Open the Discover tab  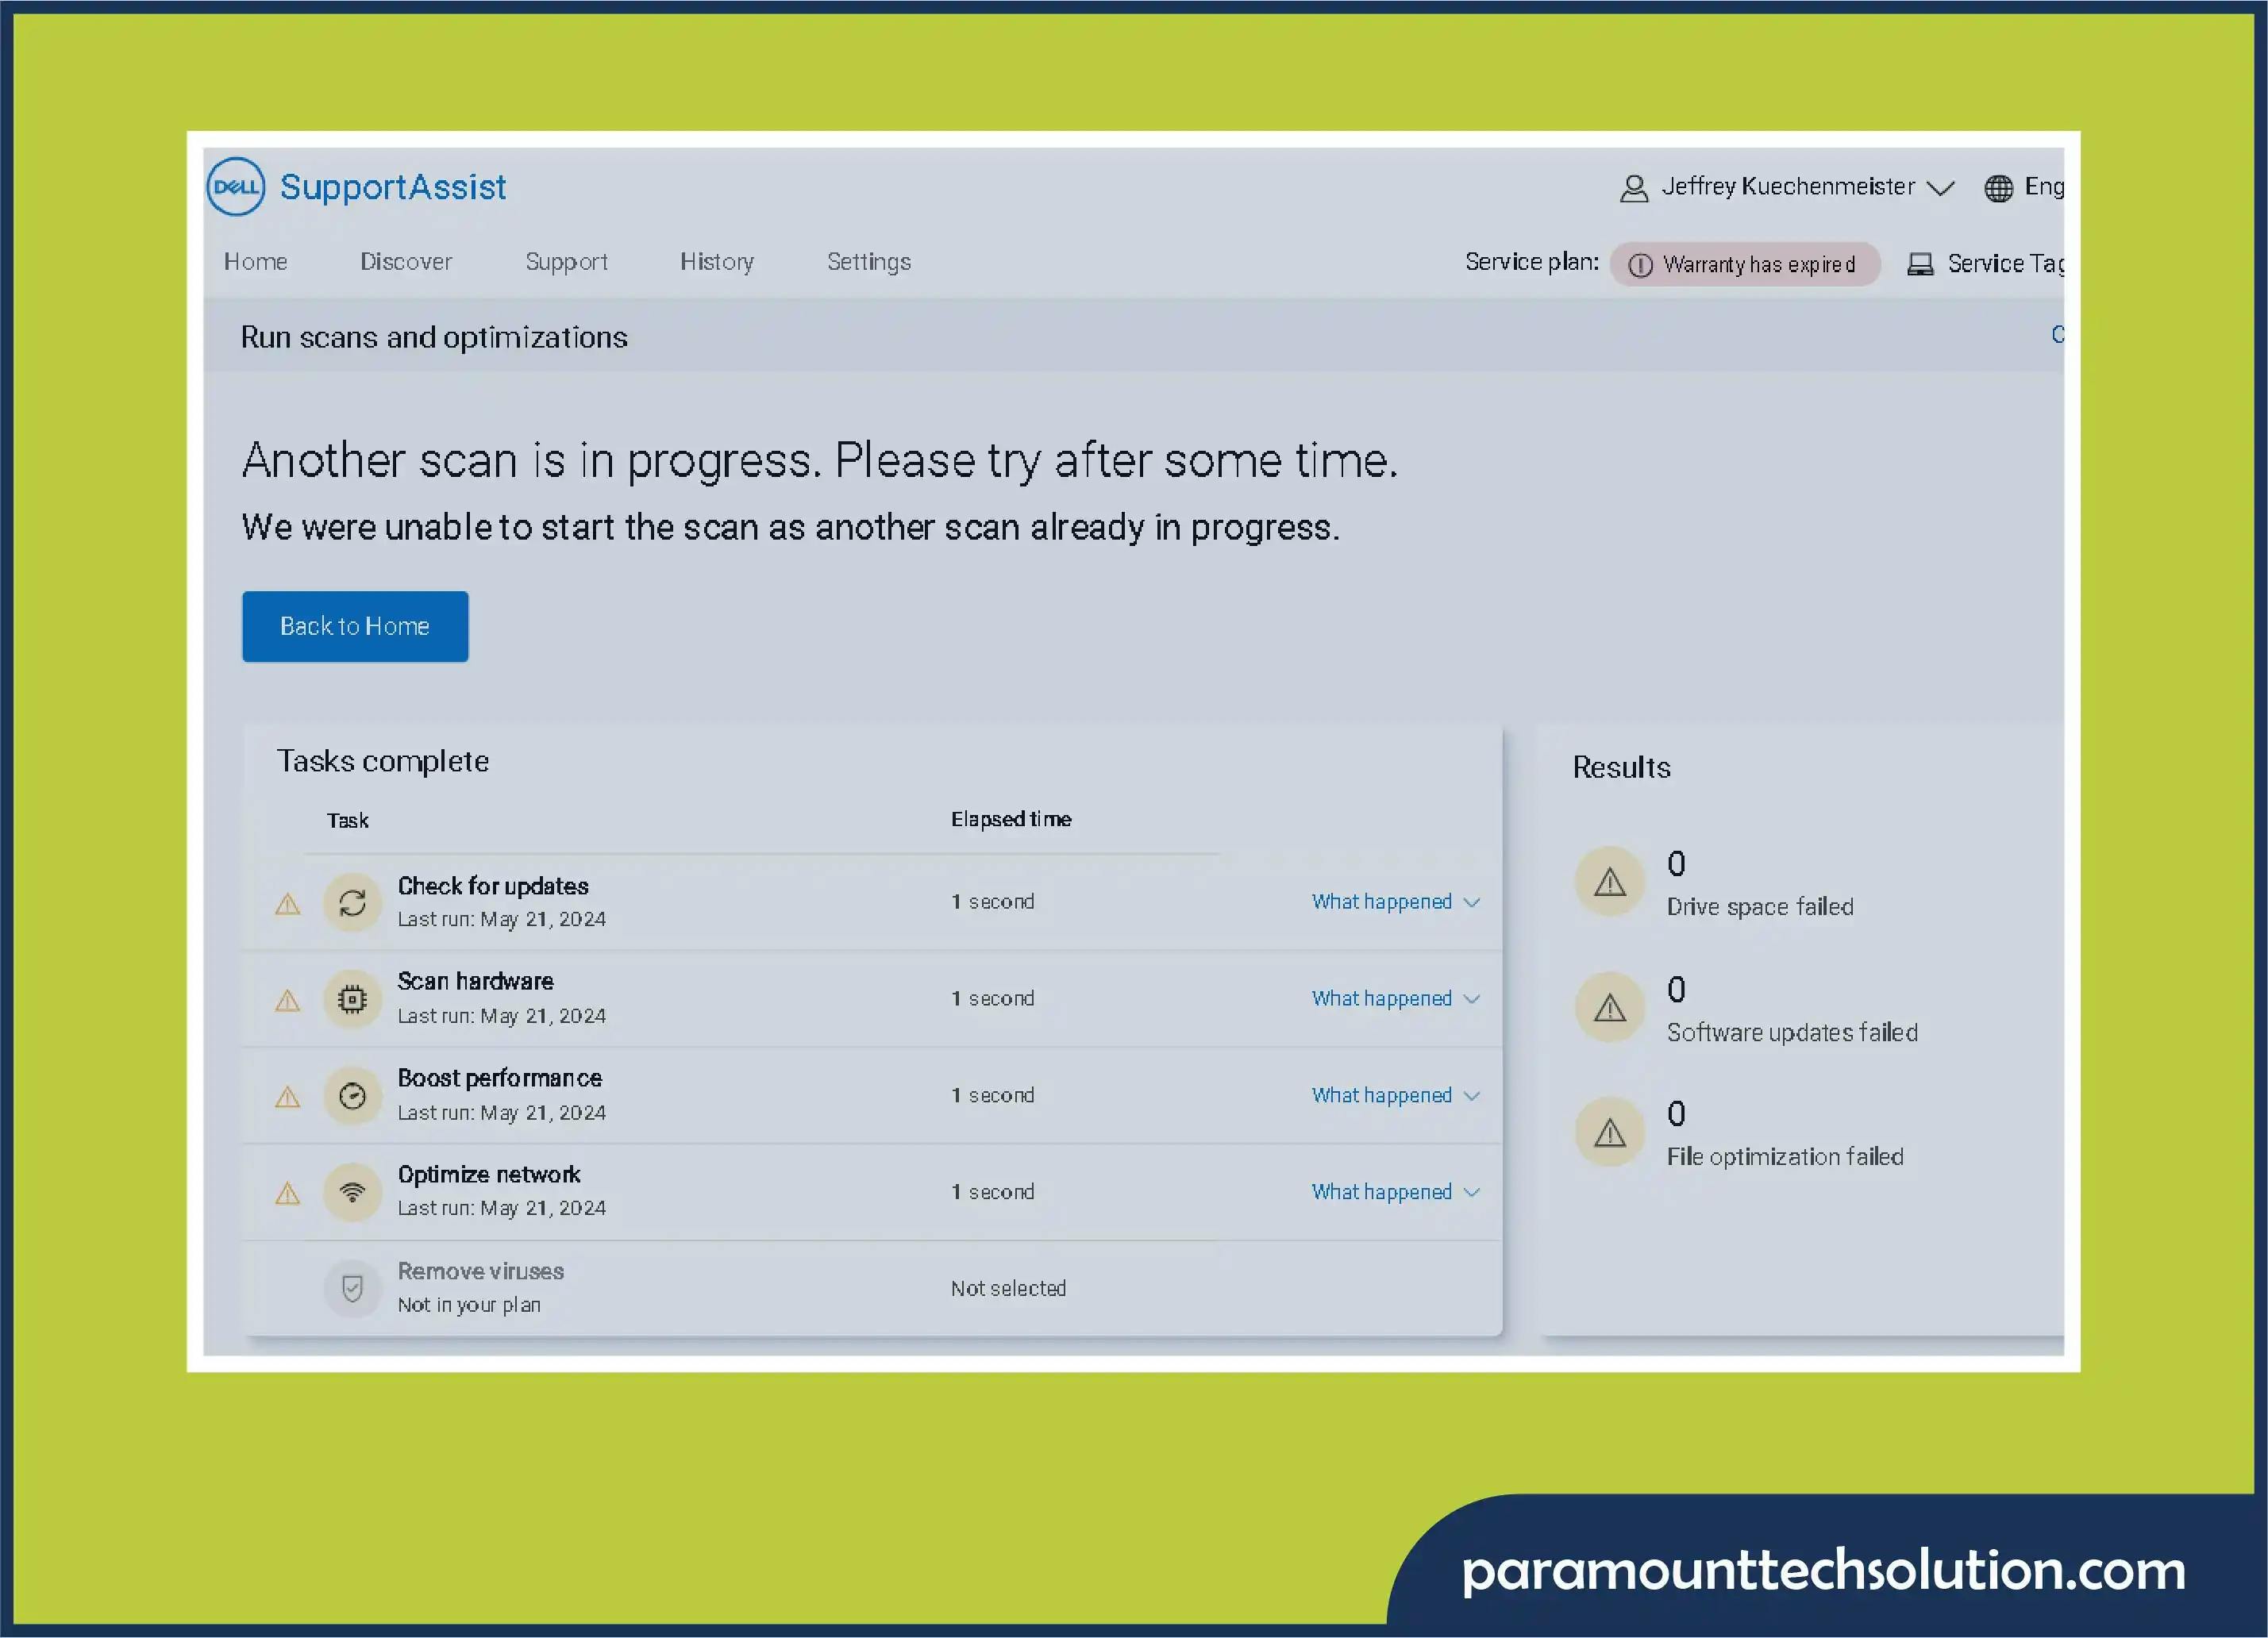tap(406, 262)
